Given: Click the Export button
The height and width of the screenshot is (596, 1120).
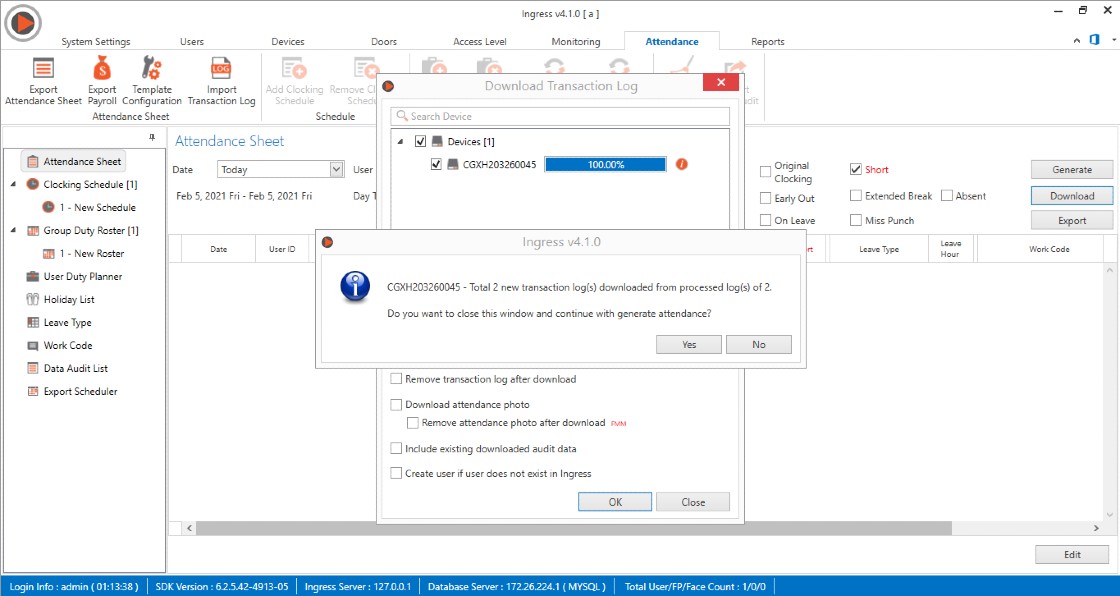Looking at the screenshot, I should coord(1071,220).
